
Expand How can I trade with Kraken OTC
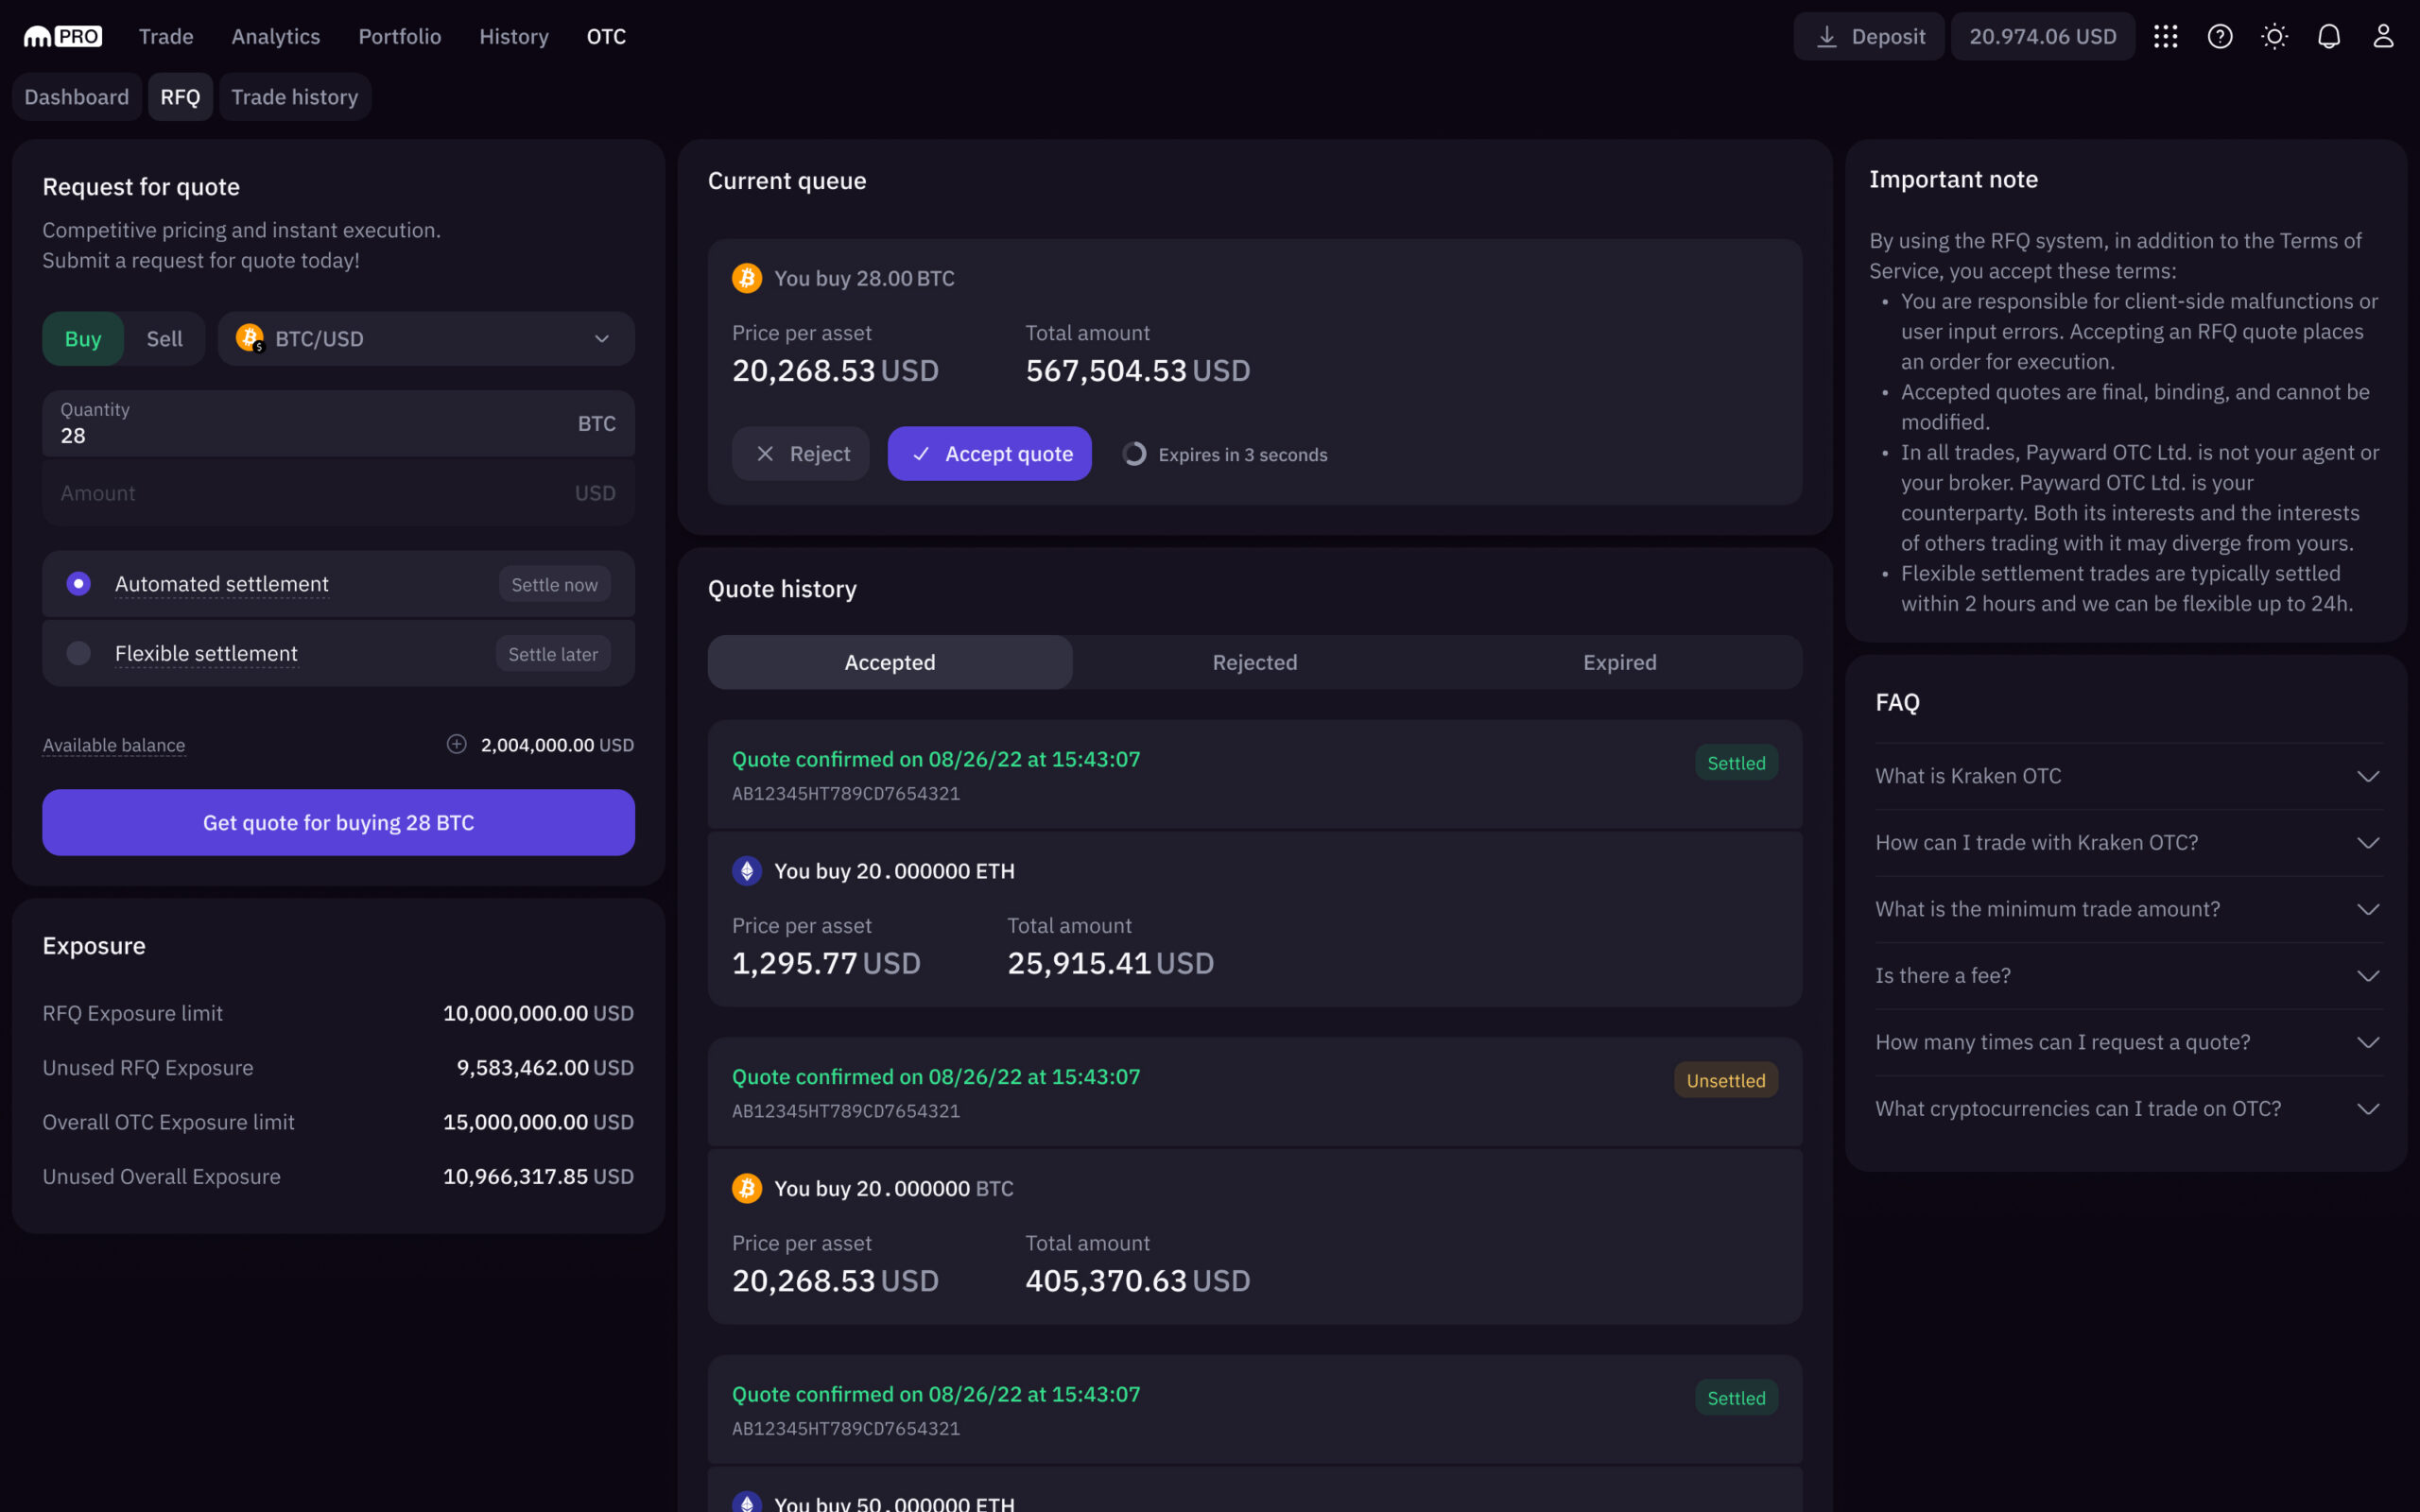coord(2128,842)
